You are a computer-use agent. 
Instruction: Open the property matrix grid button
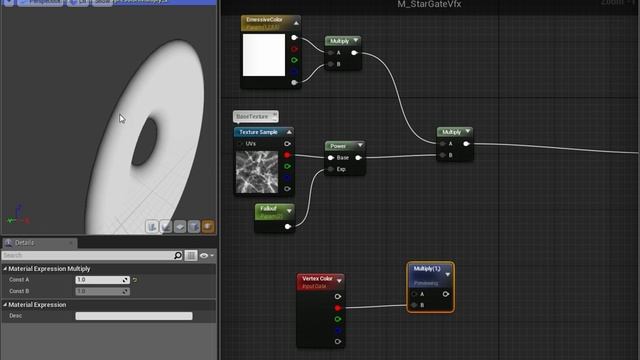coord(191,256)
